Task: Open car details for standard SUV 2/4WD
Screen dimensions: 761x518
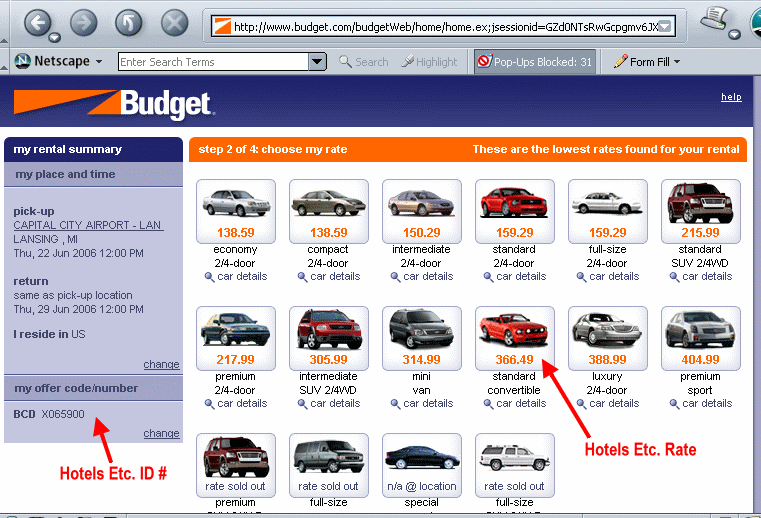Action: click(701, 277)
